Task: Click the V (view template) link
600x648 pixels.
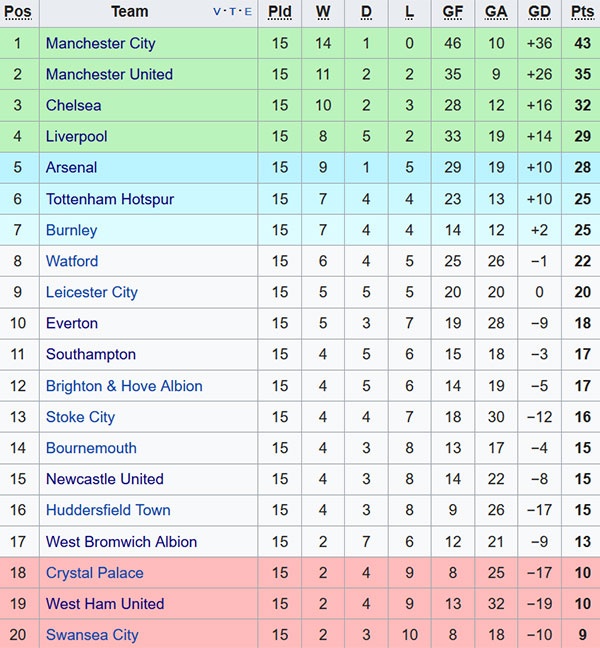Action: [x=218, y=13]
